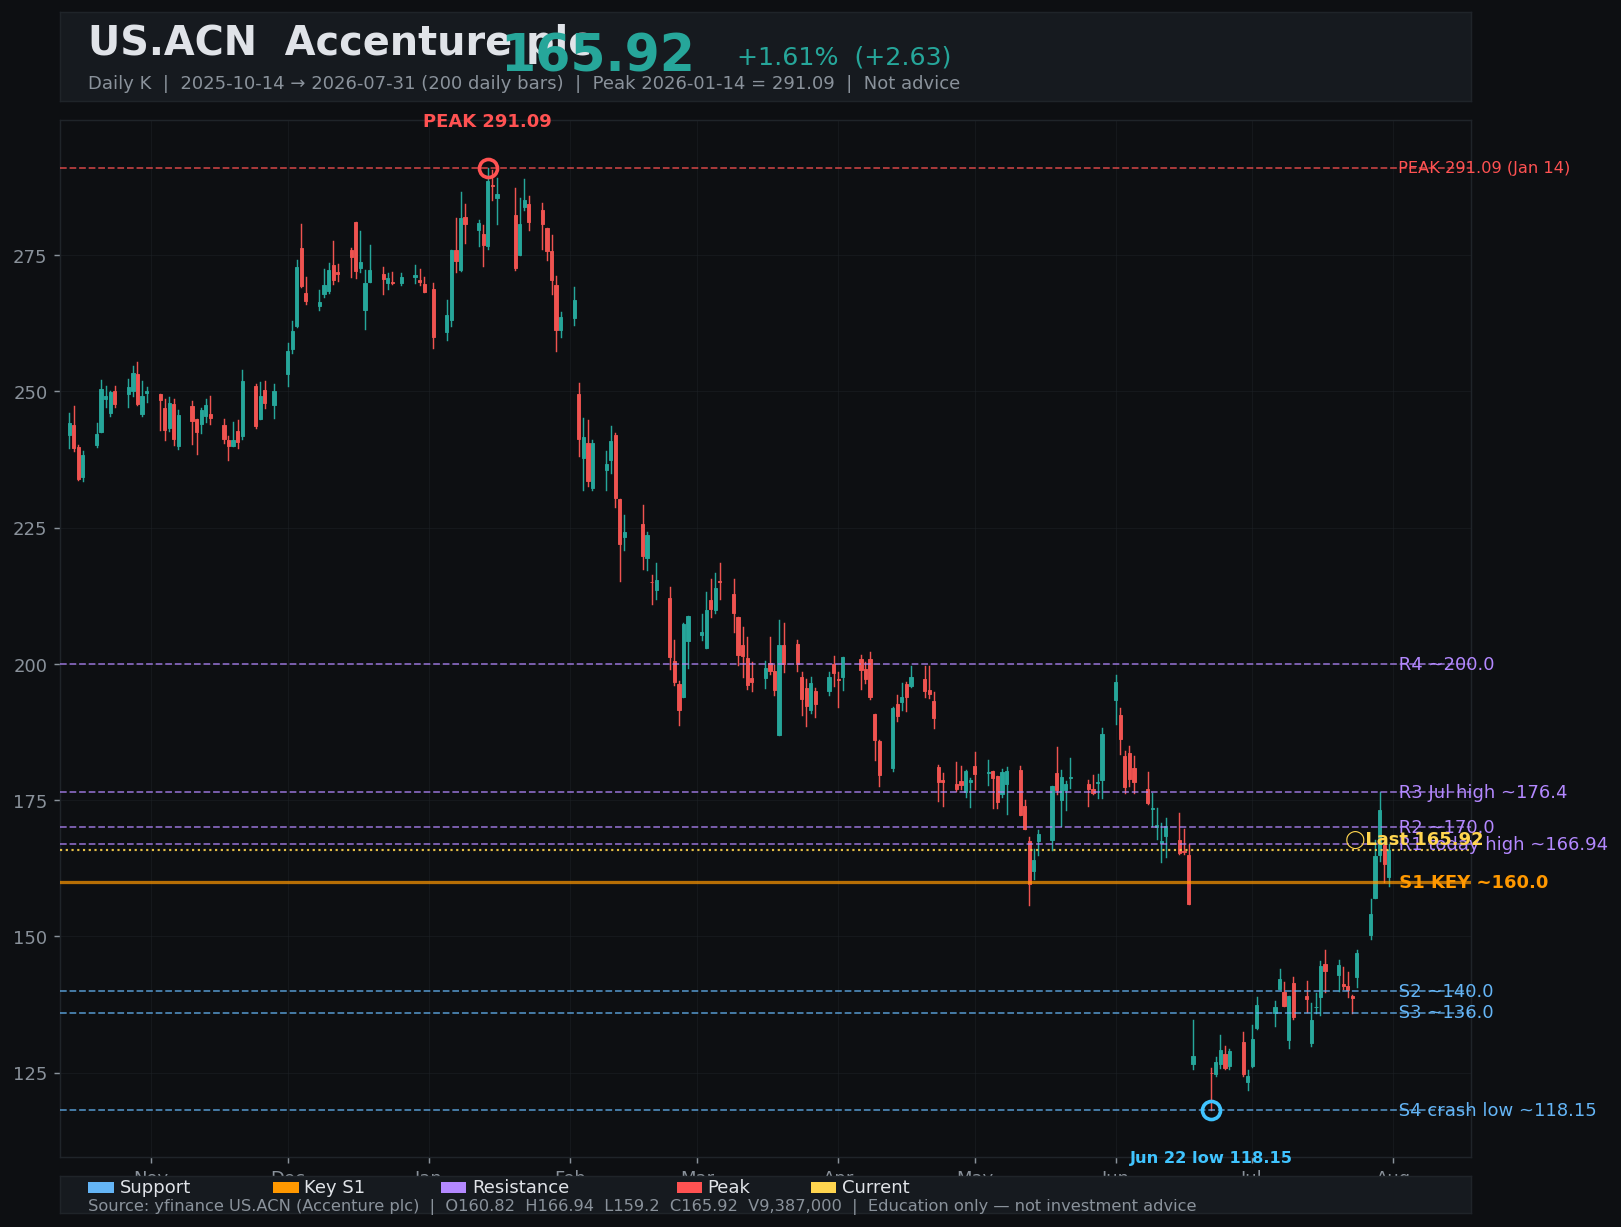
Task: Click the "Jun 22 low 118.15" annotation
Action: [1211, 1158]
